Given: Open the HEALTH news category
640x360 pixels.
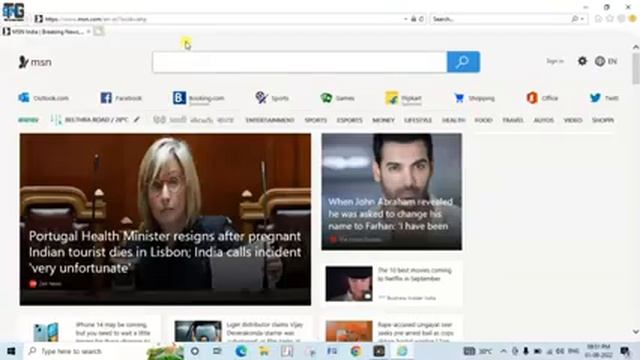Looking at the screenshot, I should (x=453, y=120).
